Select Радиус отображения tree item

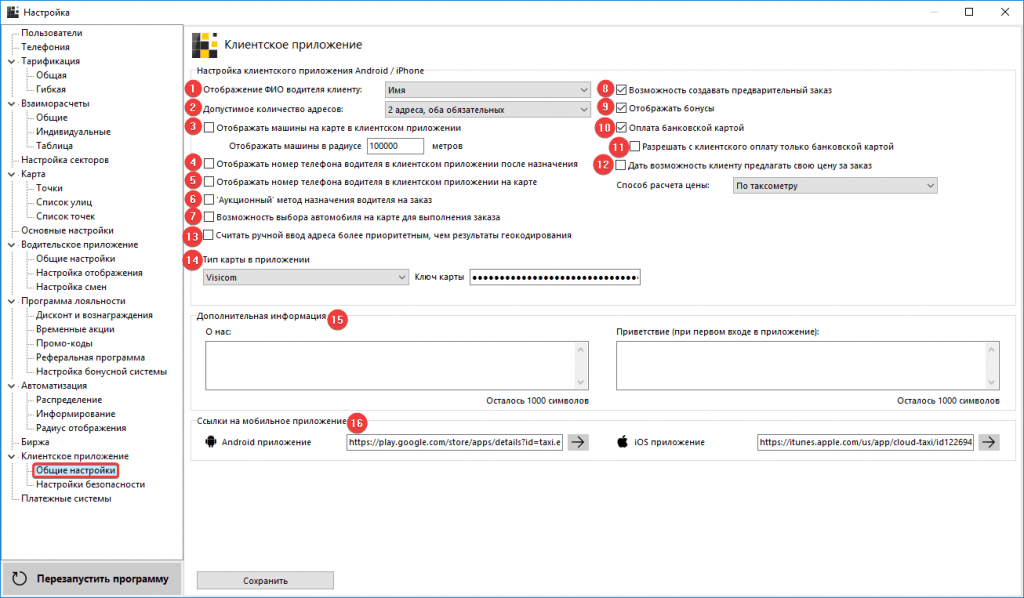click(x=81, y=428)
